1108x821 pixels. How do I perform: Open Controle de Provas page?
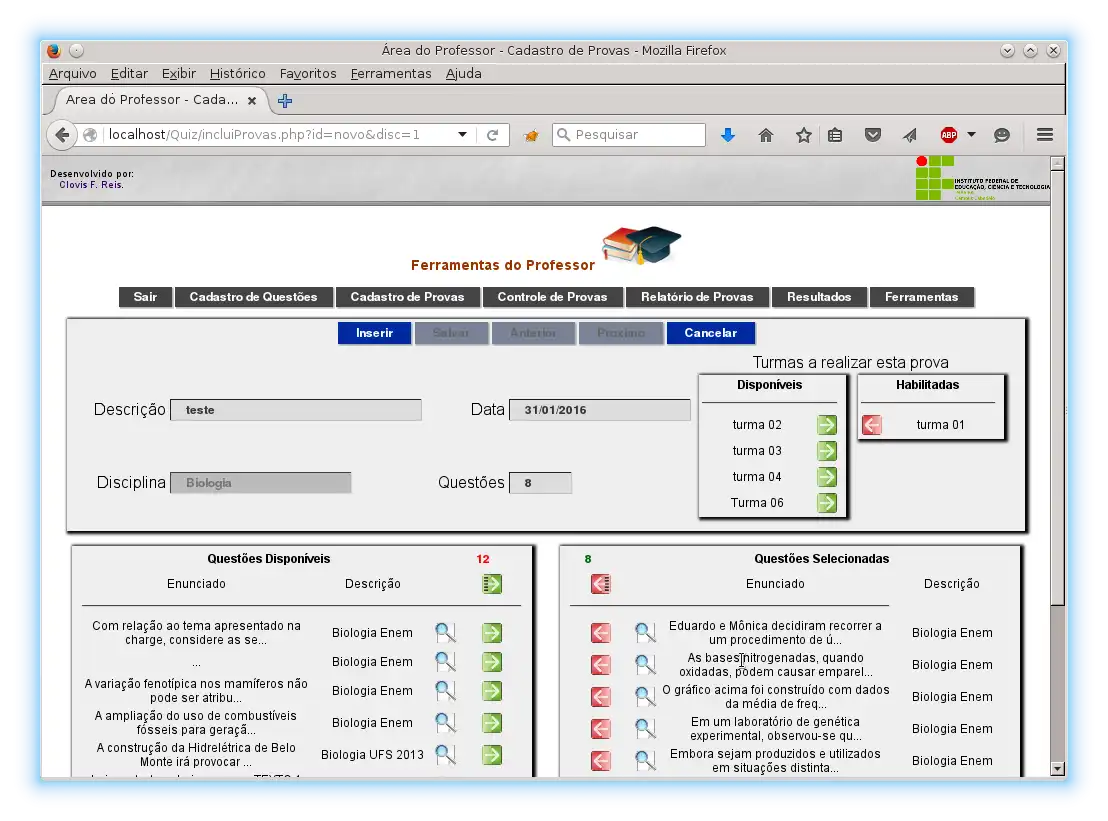tap(553, 297)
